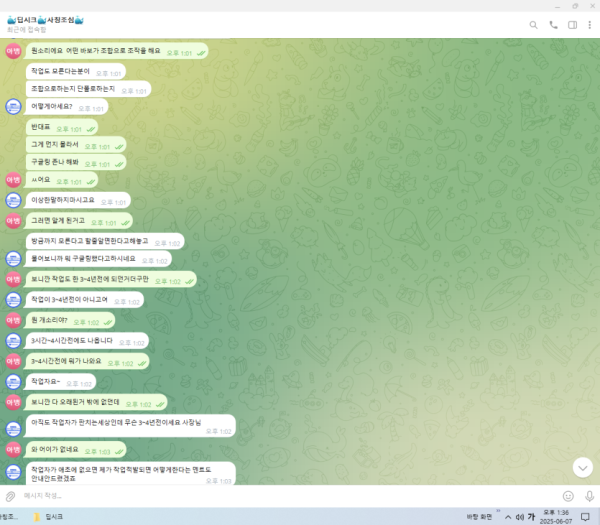The image size is (600, 525).
Task: Select message '보니깐 작업도 한 3~4년전에 되던거더구만'
Action: coord(111,279)
